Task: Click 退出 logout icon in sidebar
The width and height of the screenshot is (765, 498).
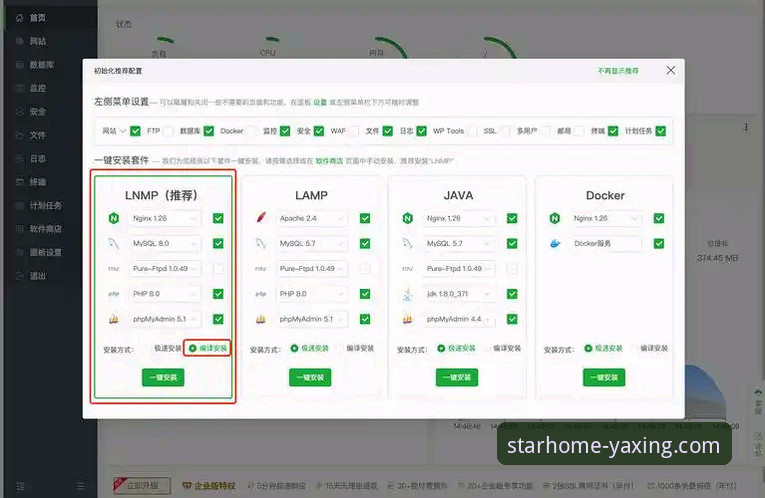Action: click(x=20, y=276)
